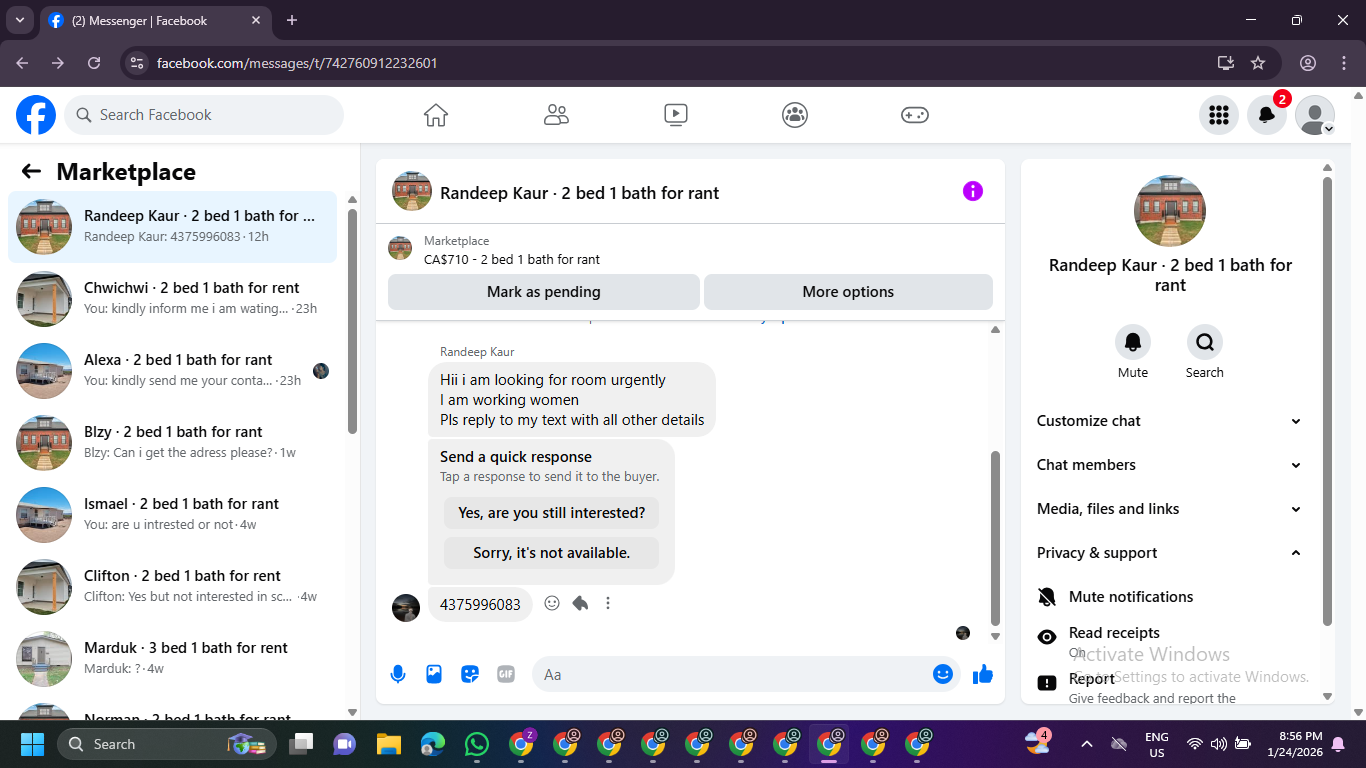
Task: Open Blzy conversation asking for address
Action: click(173, 443)
